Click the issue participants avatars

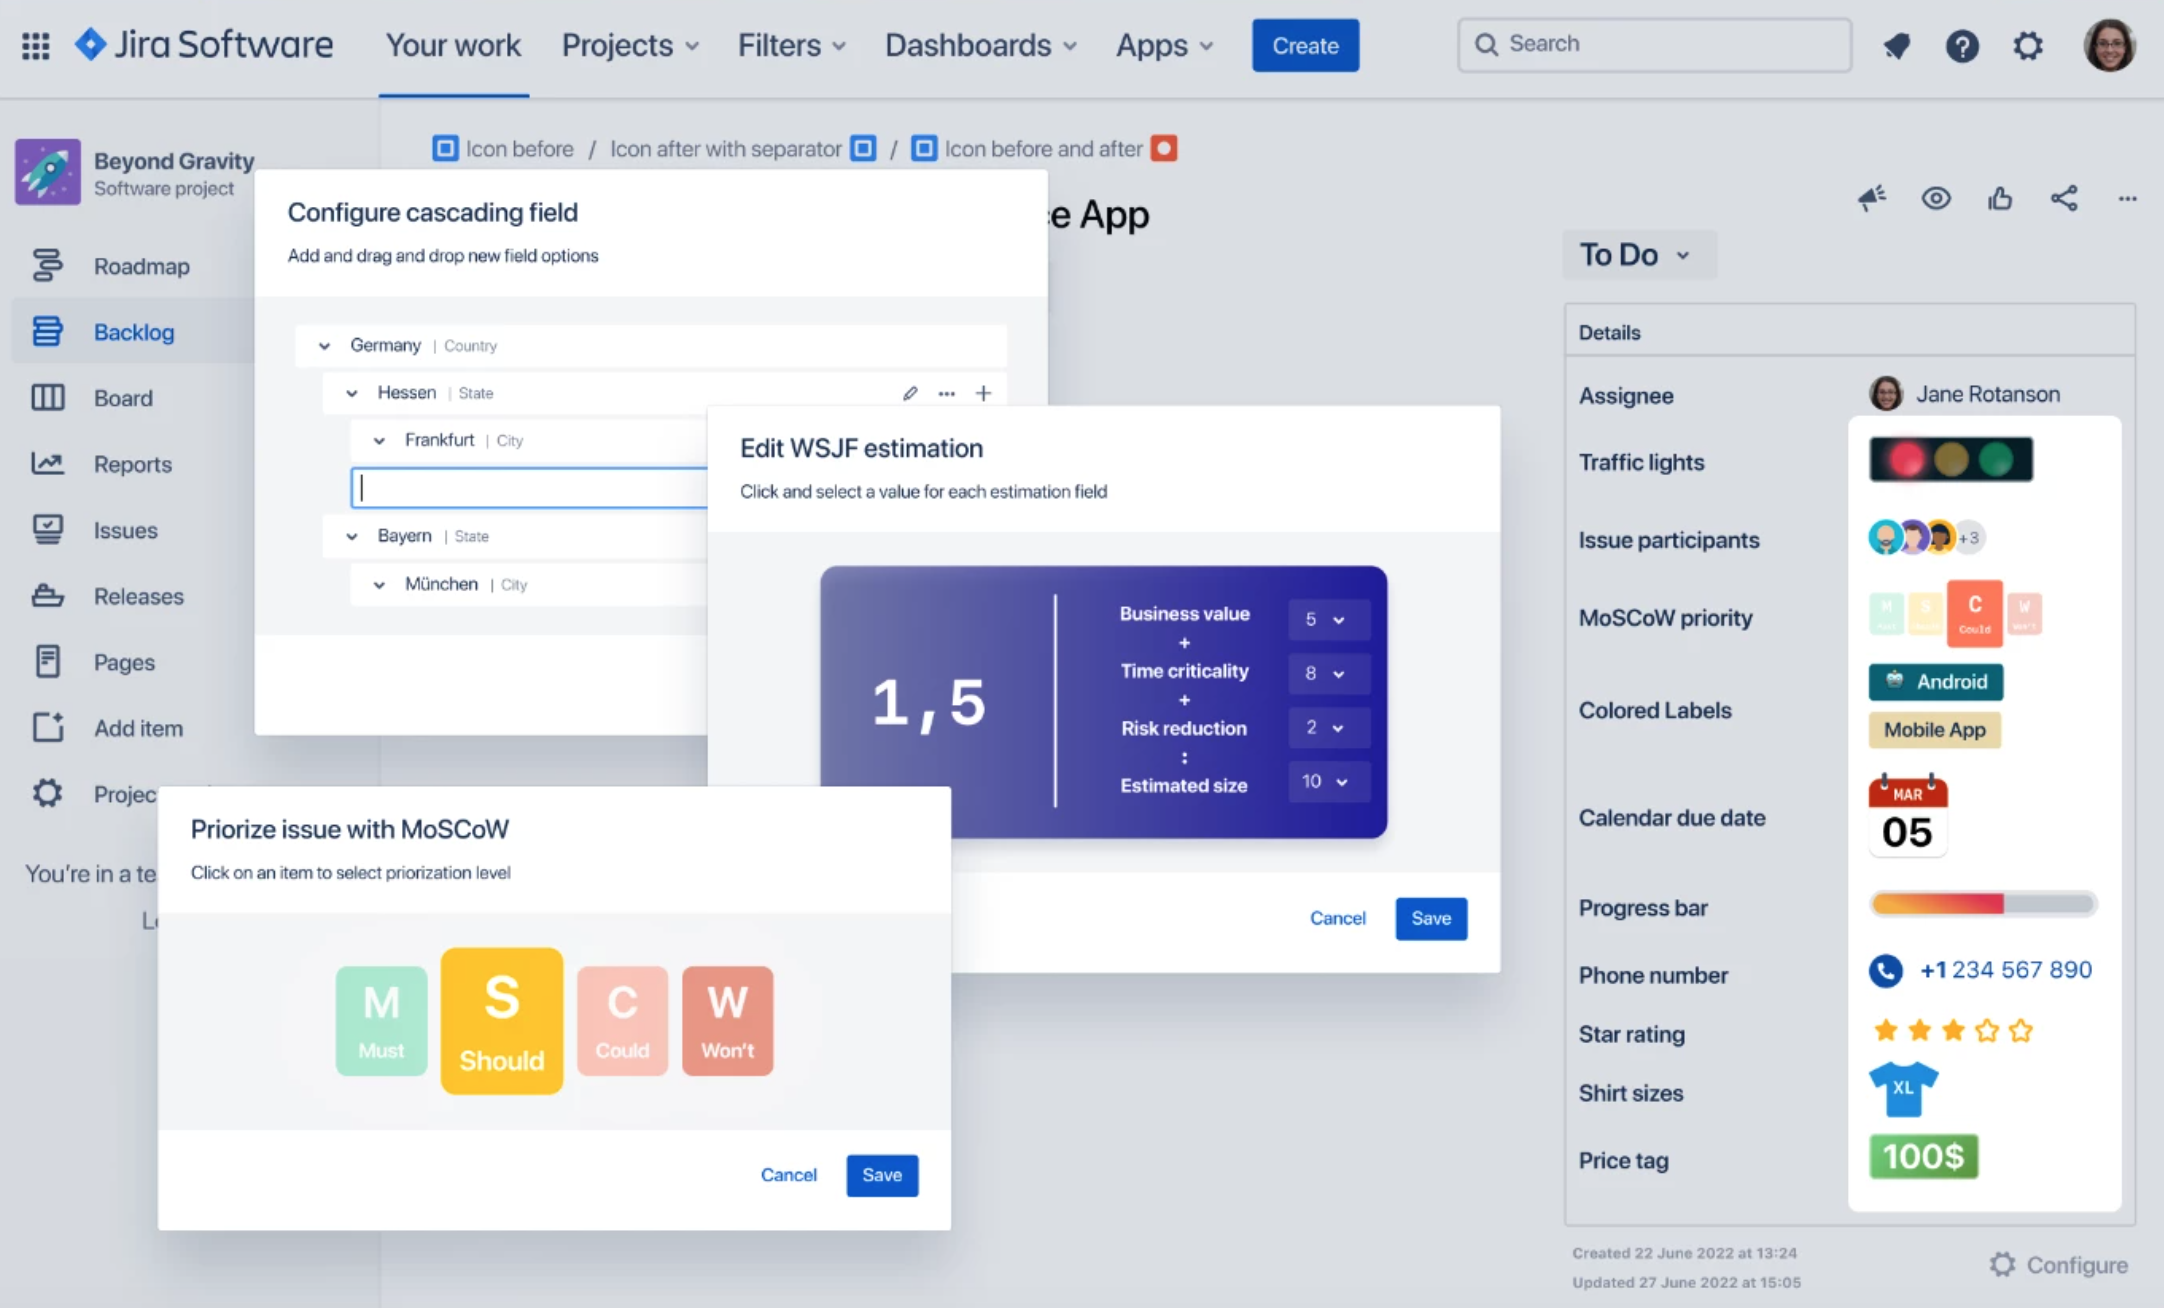pyautogui.click(x=1926, y=537)
